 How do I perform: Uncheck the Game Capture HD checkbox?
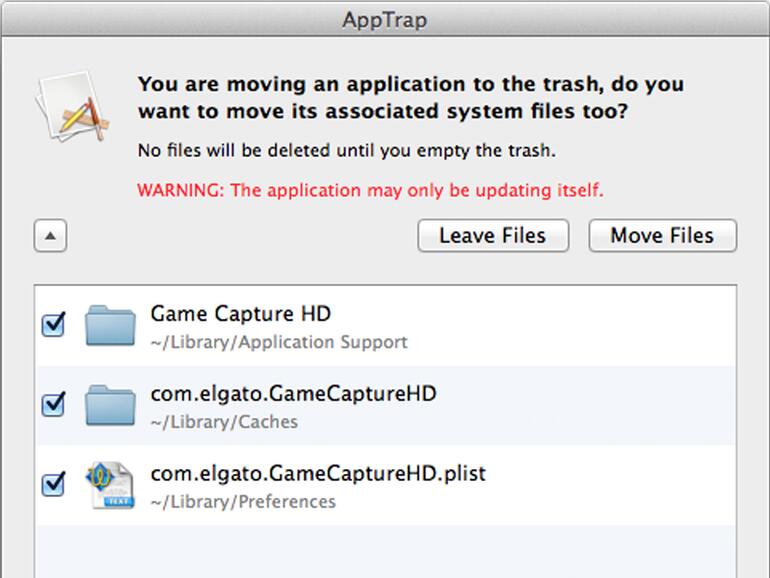click(53, 325)
